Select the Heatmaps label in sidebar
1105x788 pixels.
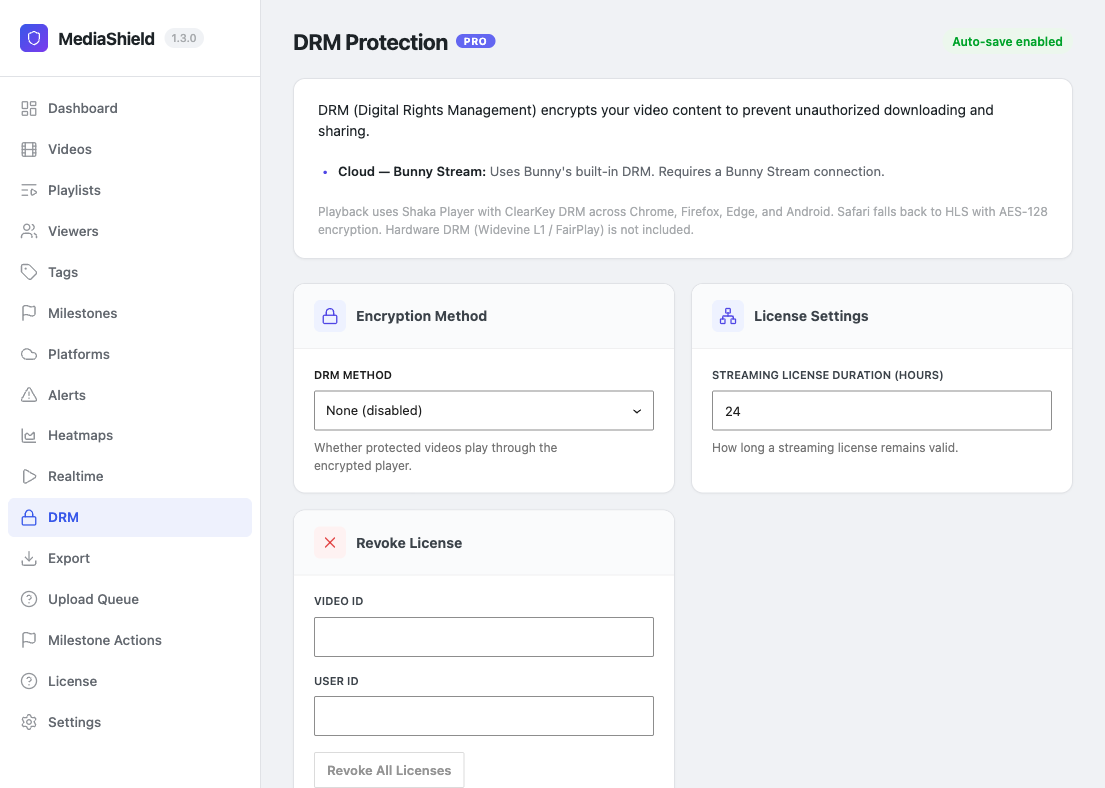[x=80, y=436]
